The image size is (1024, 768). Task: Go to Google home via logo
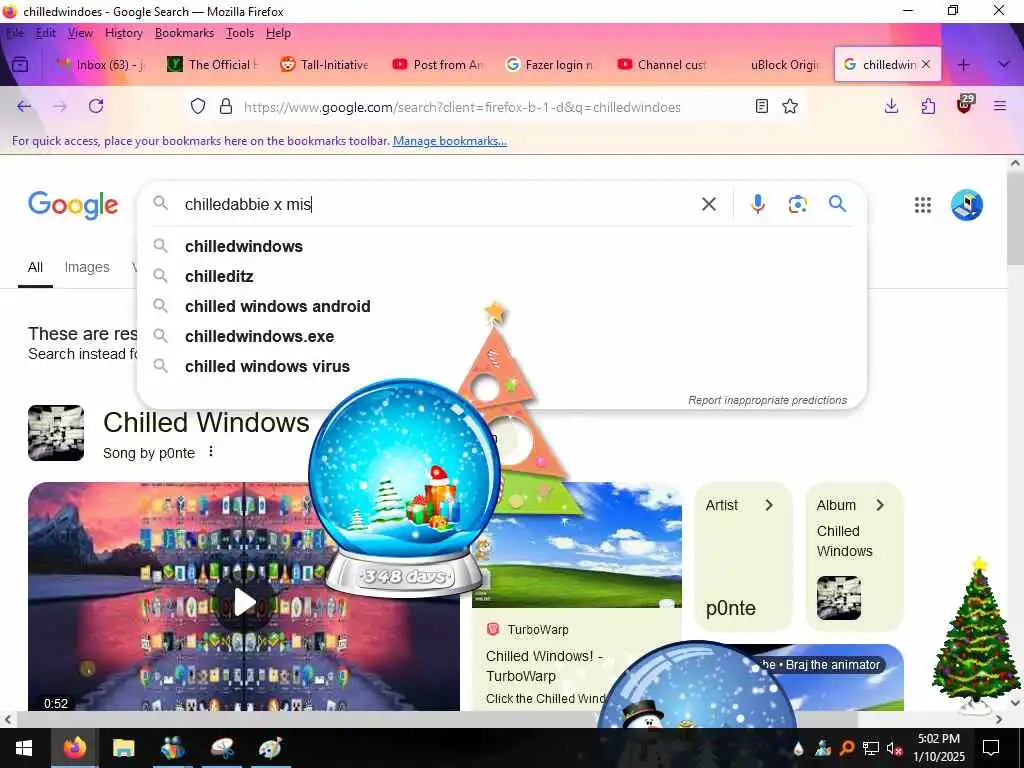(x=73, y=205)
